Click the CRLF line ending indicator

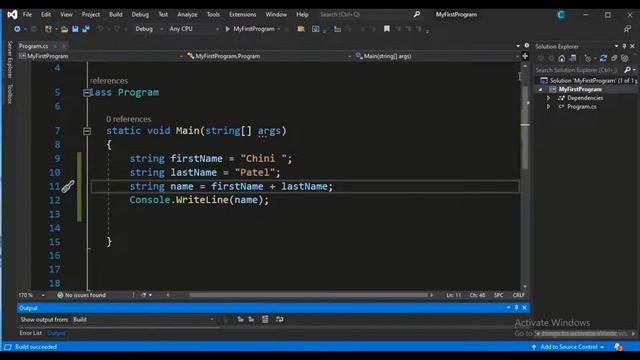coord(518,295)
